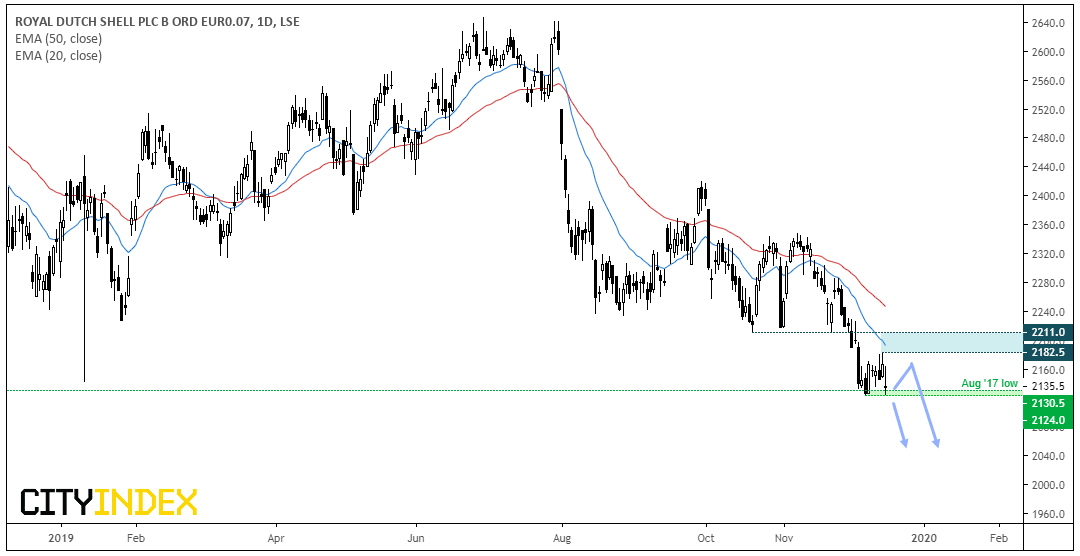The height and width of the screenshot is (556, 1080).
Task: Click the 2600.0 axis value
Action: click(1050, 52)
